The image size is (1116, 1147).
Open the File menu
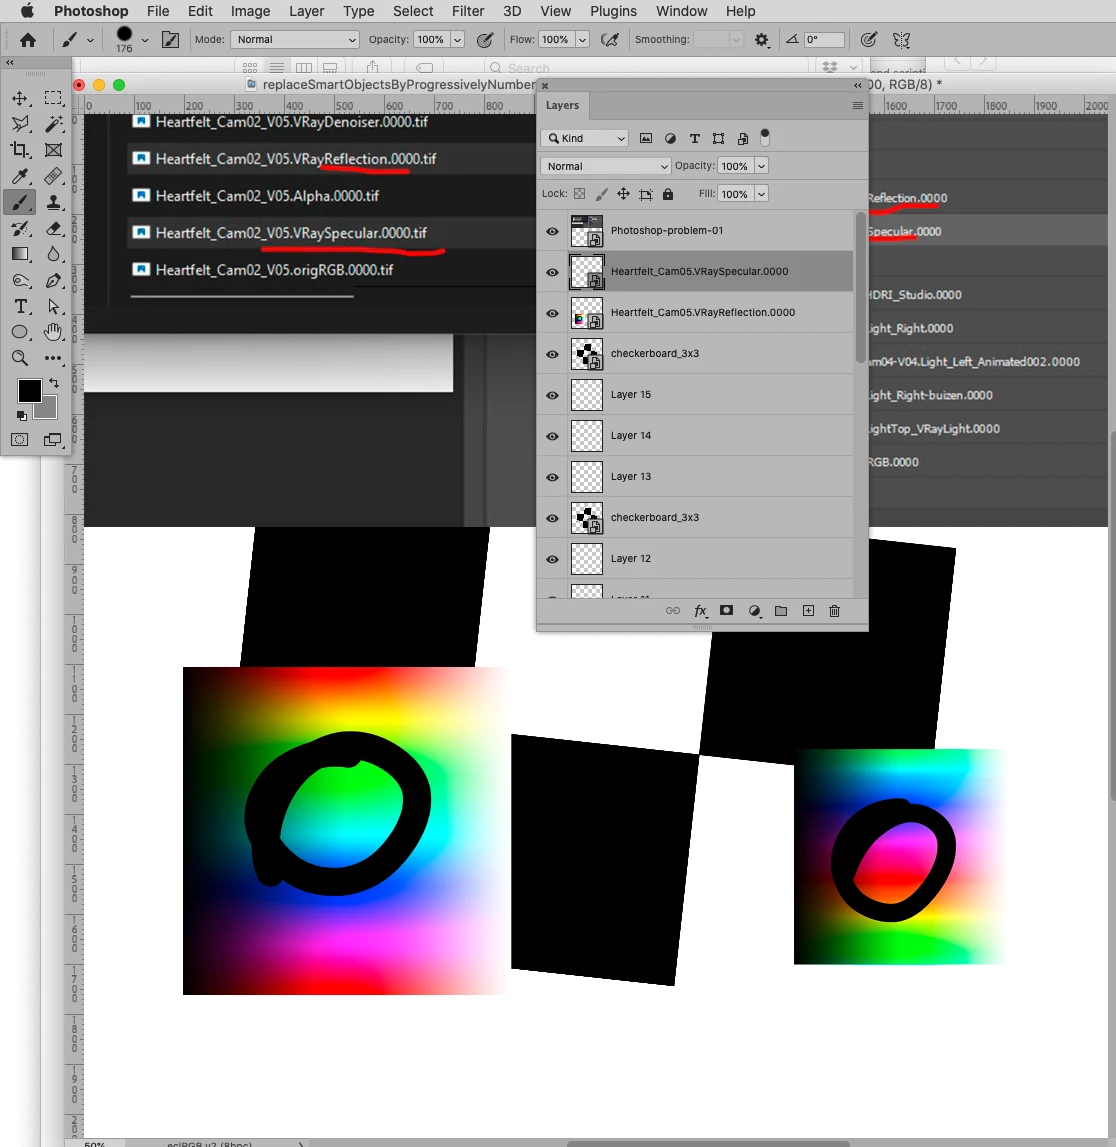[158, 11]
